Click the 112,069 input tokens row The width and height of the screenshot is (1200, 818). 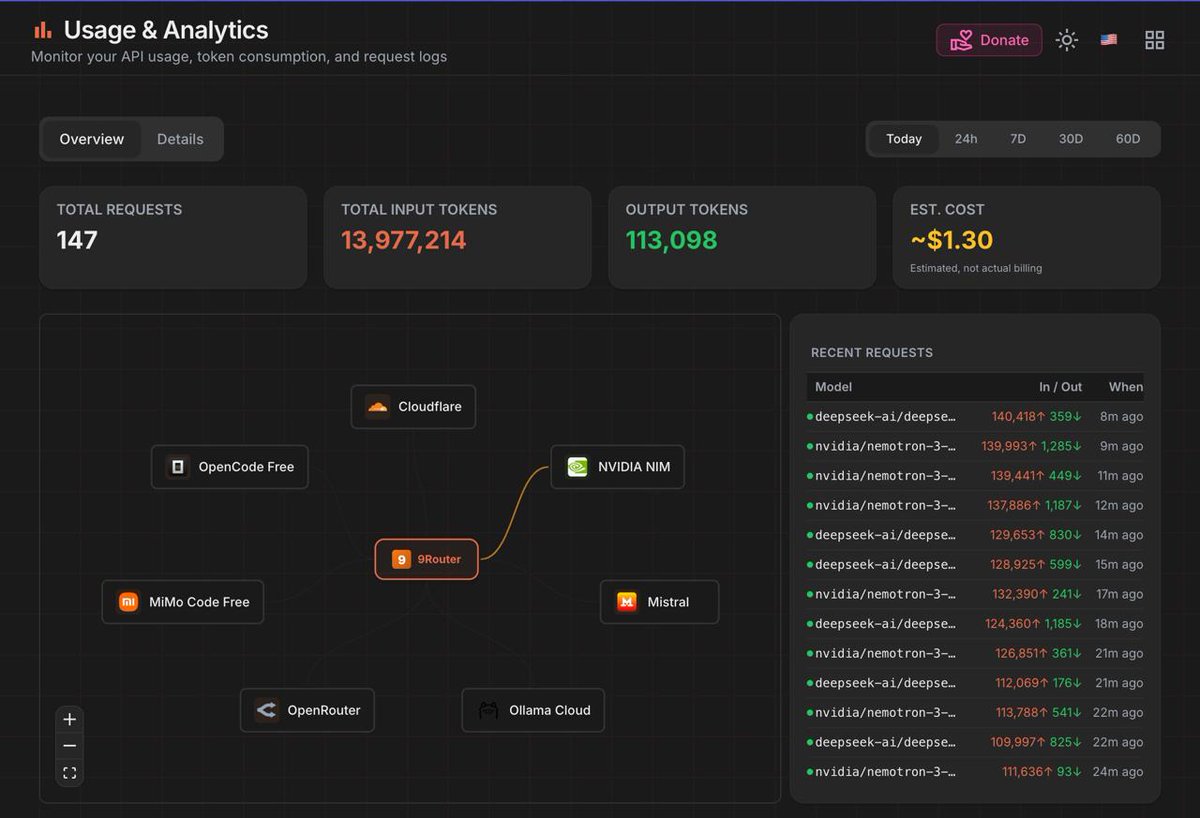point(975,683)
